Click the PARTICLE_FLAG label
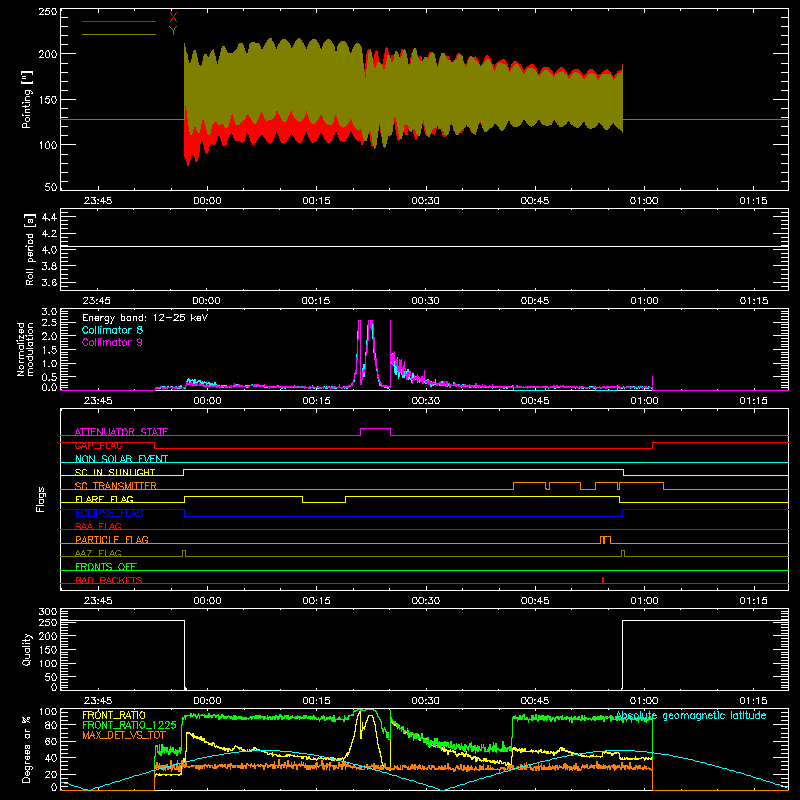Viewport: 800px width, 800px height. tap(112, 539)
